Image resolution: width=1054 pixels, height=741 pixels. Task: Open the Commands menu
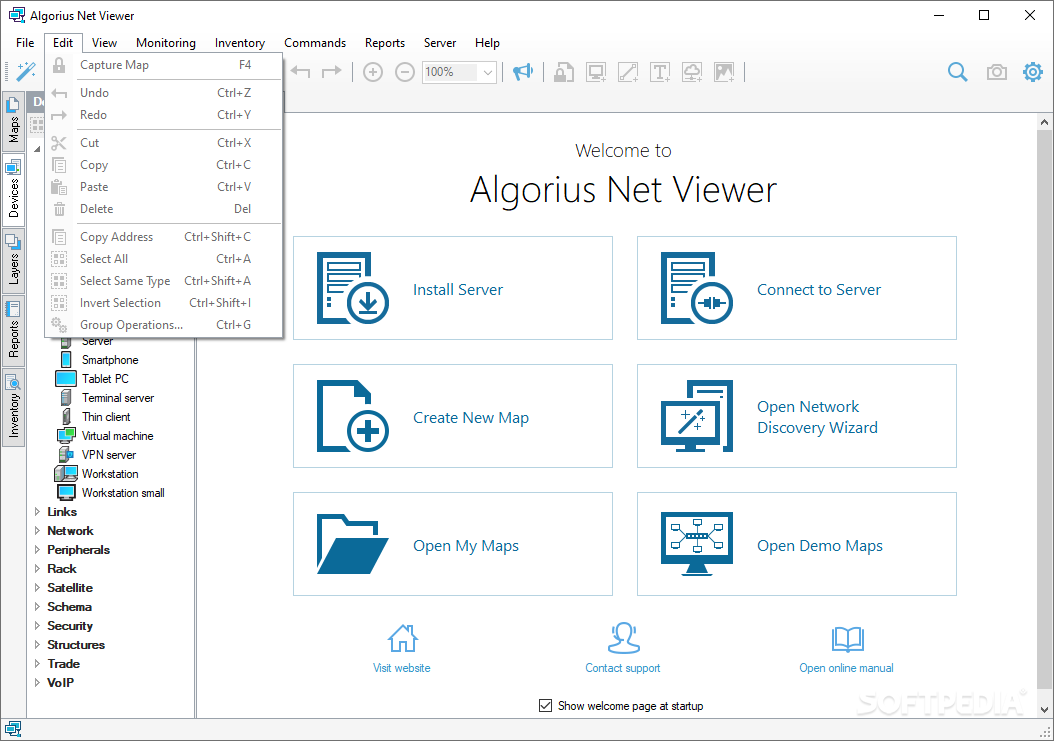coord(315,42)
